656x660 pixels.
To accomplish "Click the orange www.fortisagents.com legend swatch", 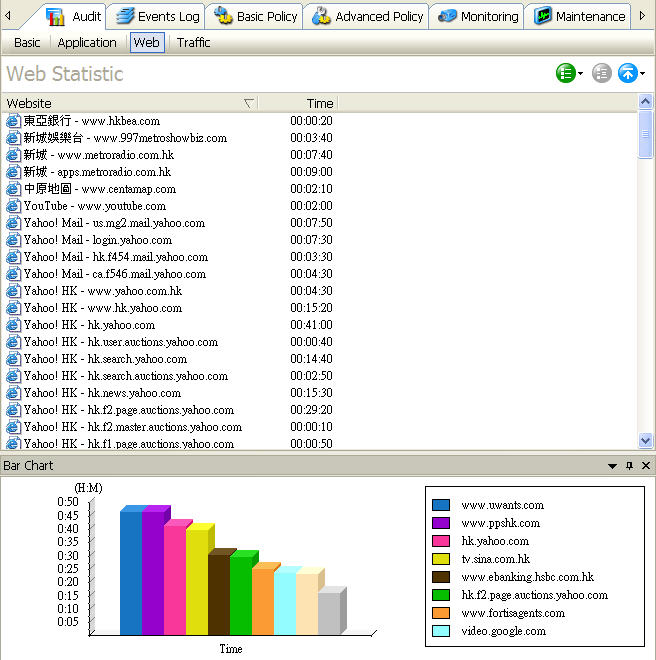I will [x=441, y=613].
